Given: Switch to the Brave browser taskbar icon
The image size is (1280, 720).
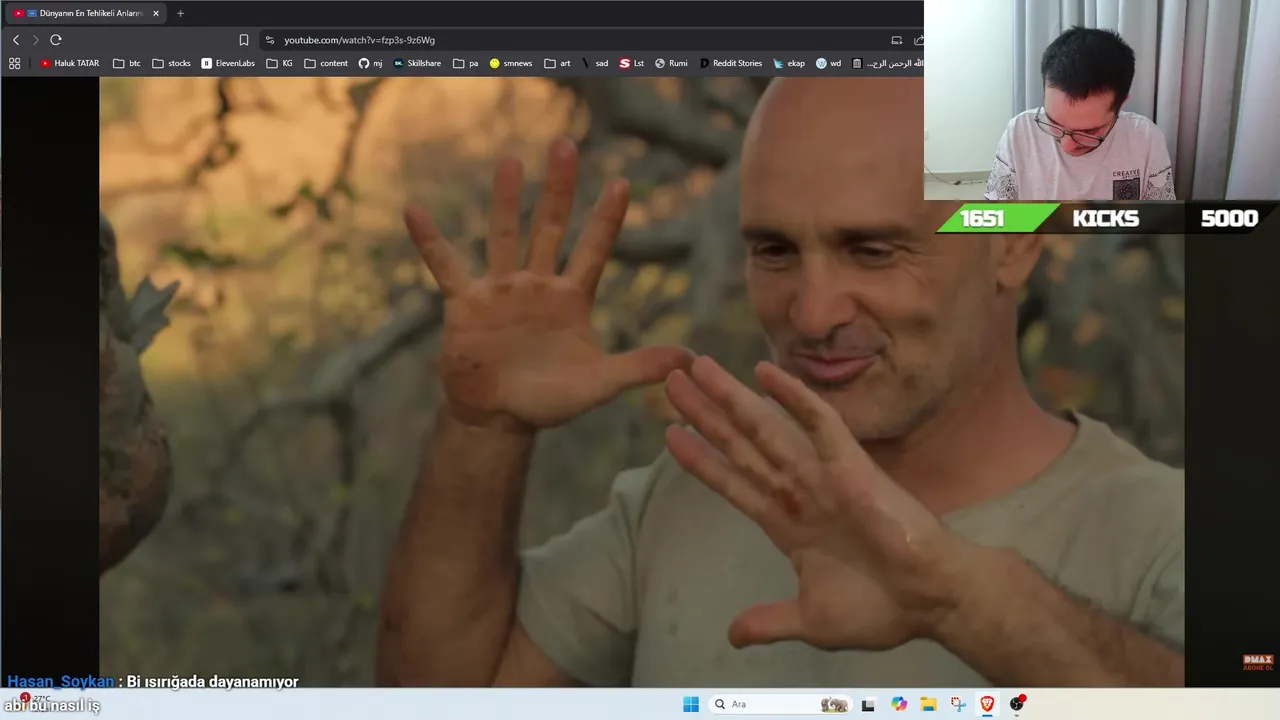Looking at the screenshot, I should tap(987, 704).
